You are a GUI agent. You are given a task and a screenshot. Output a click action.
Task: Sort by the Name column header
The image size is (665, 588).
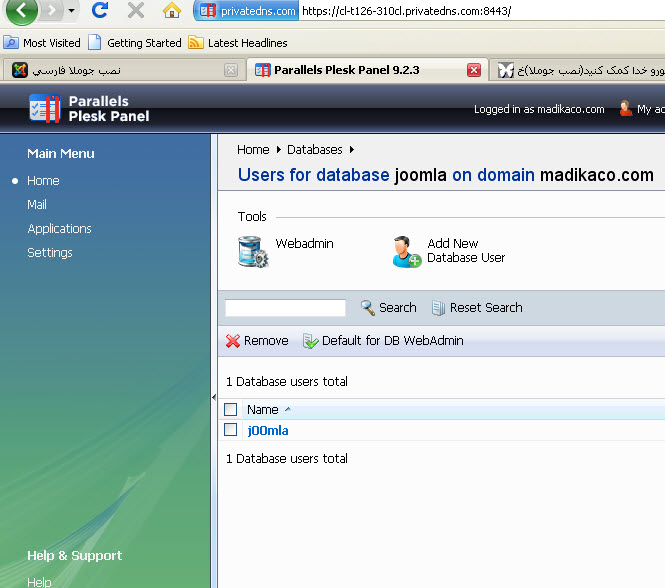pyautogui.click(x=263, y=410)
